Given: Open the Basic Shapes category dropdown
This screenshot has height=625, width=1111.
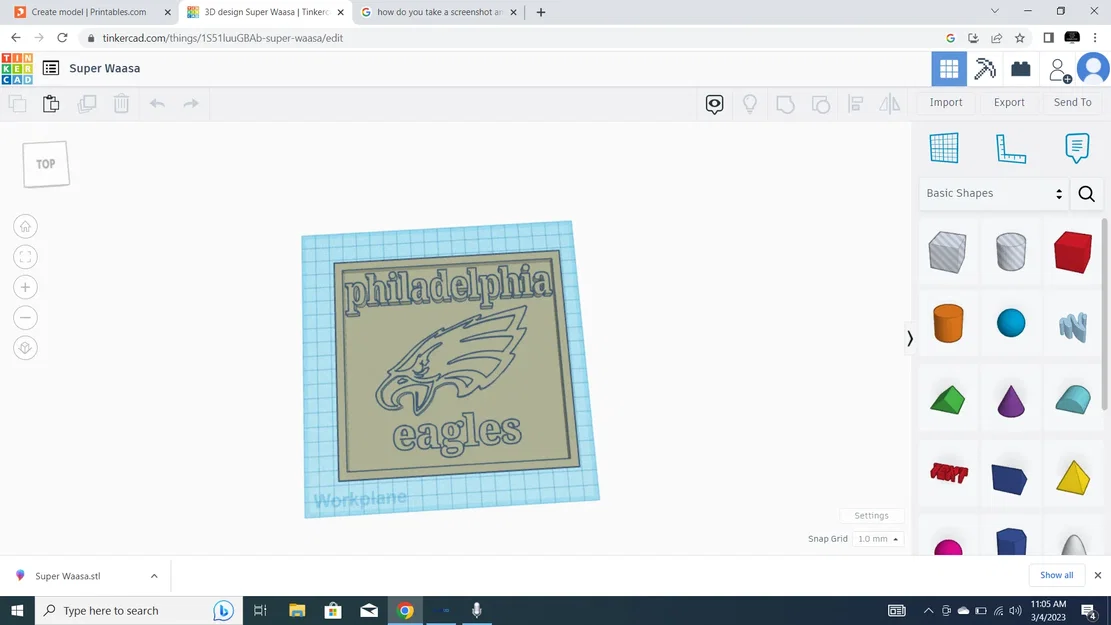Looking at the screenshot, I should (994, 193).
